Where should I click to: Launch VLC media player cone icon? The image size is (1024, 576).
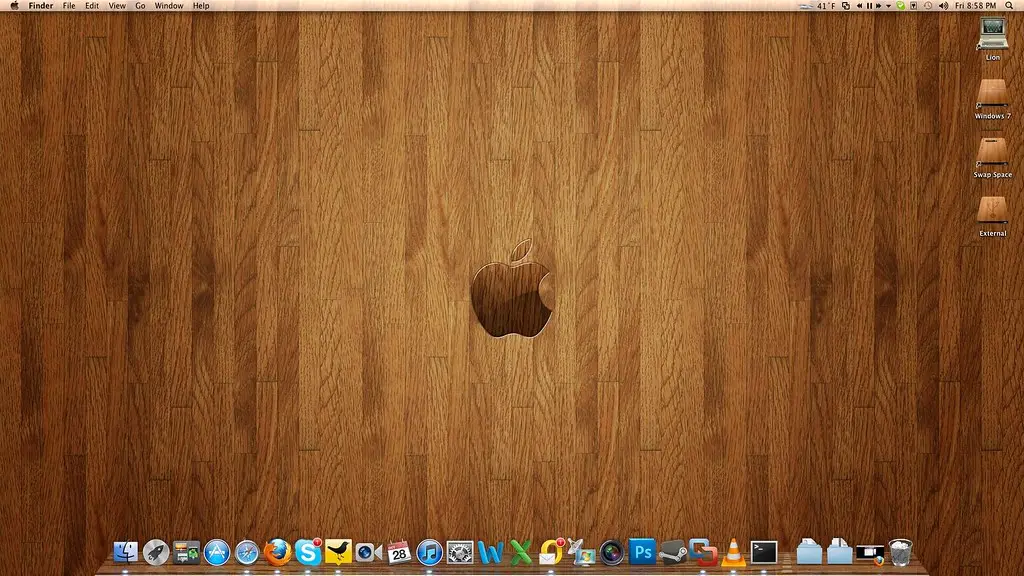pyautogui.click(x=733, y=552)
